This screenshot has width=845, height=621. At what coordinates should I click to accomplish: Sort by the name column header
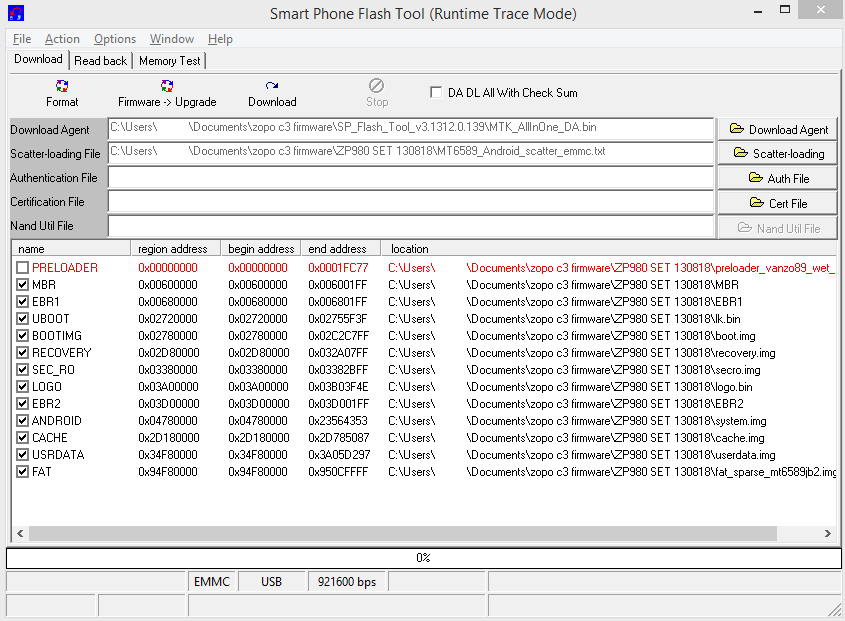click(71, 249)
